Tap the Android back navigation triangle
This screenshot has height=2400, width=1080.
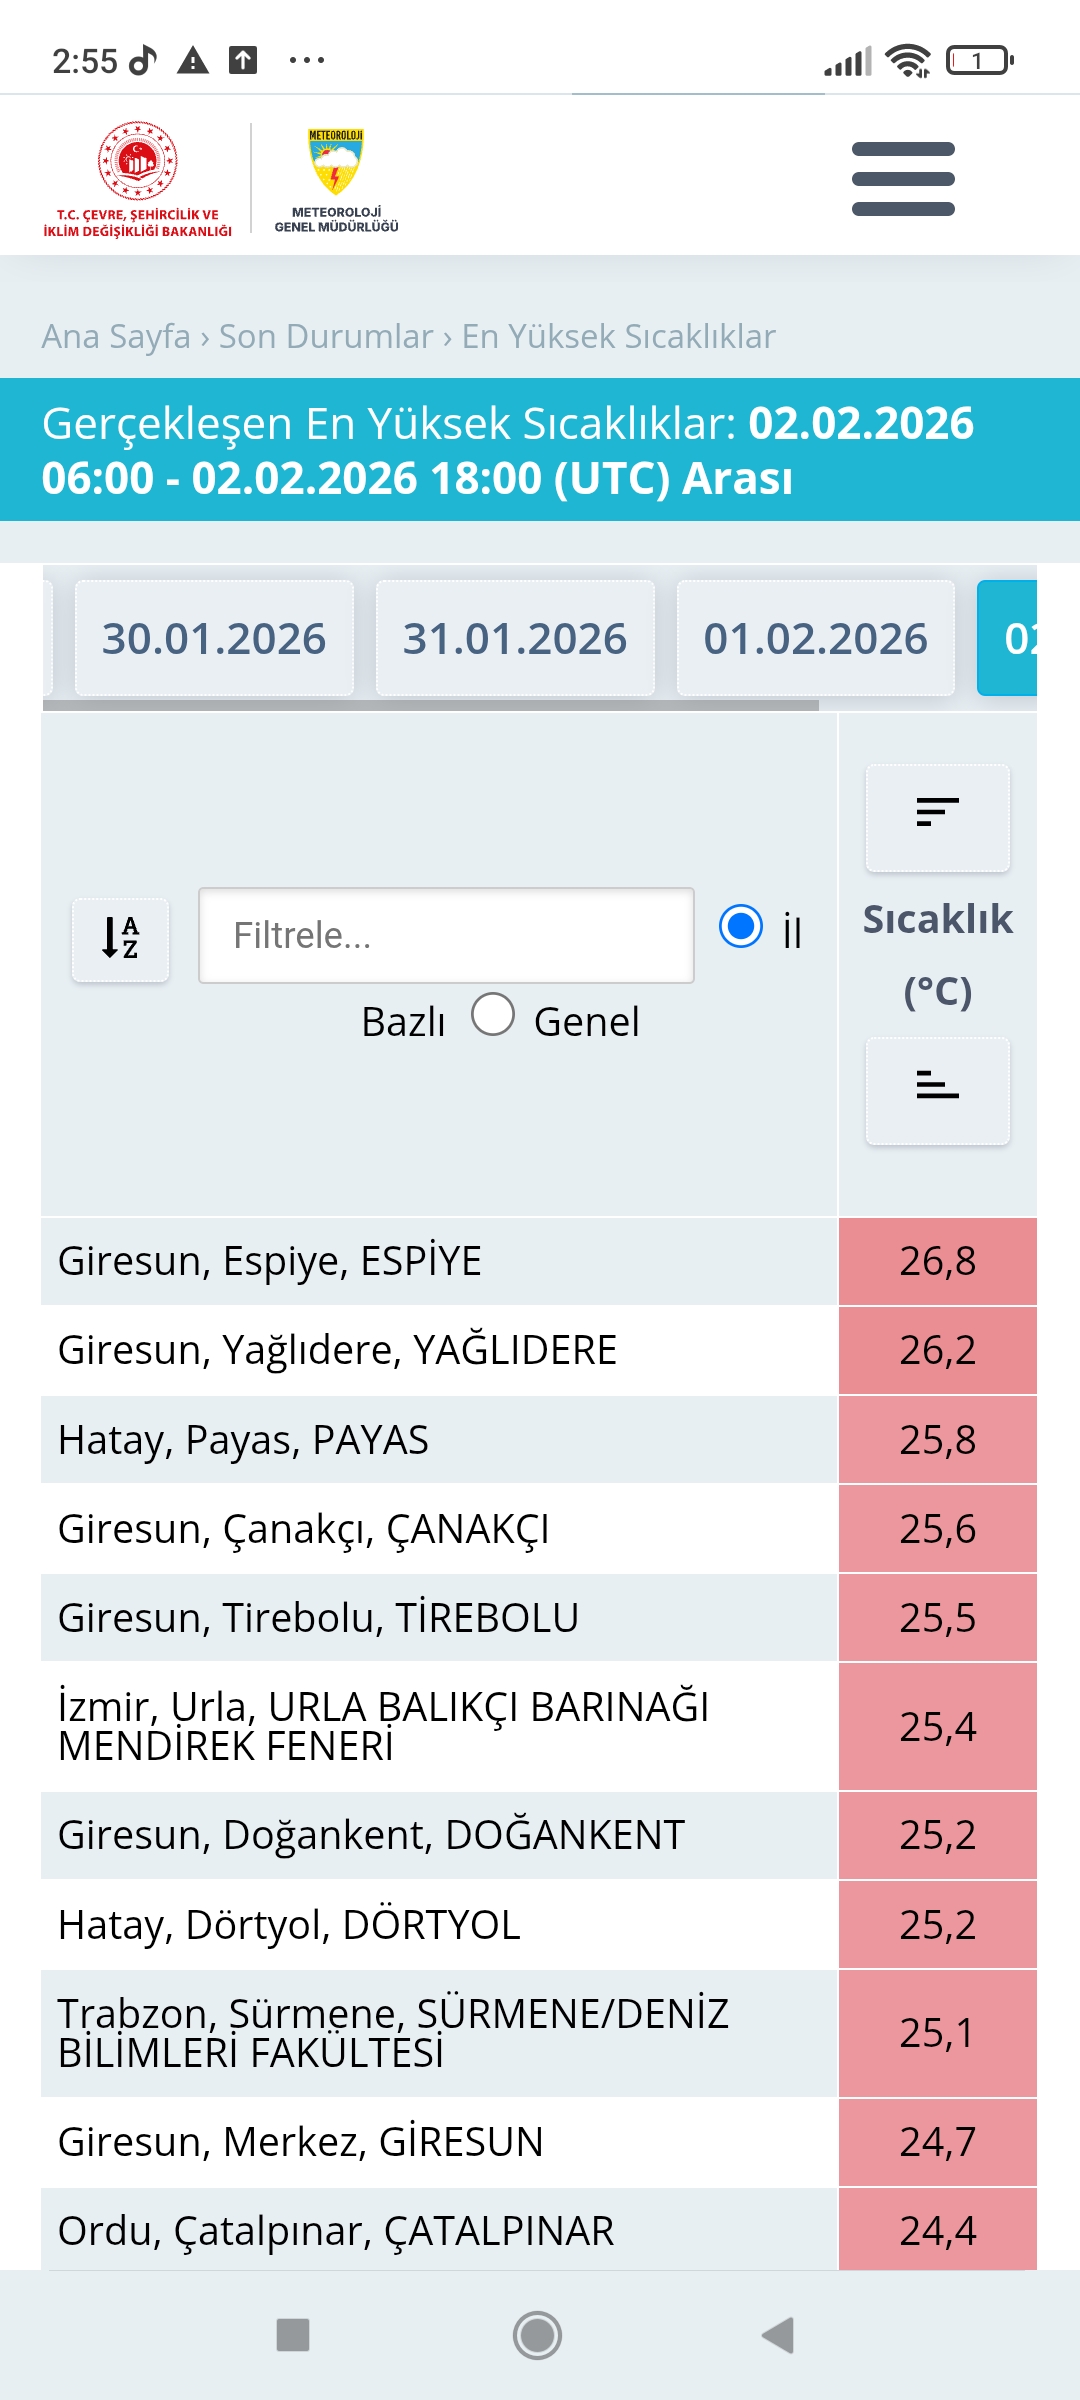pos(778,2335)
